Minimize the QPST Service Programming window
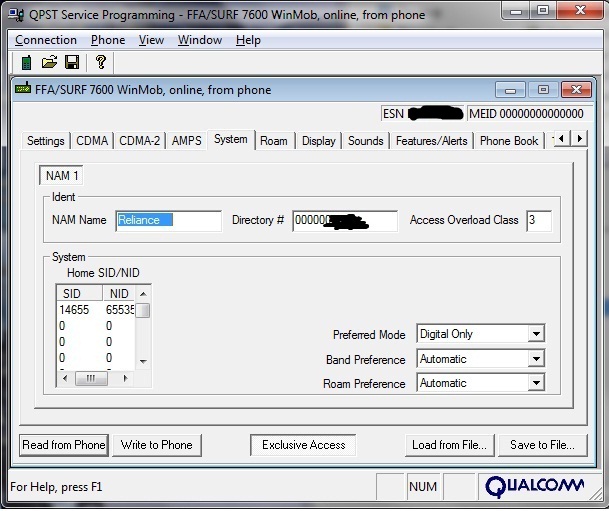The image size is (609, 511). click(516, 10)
